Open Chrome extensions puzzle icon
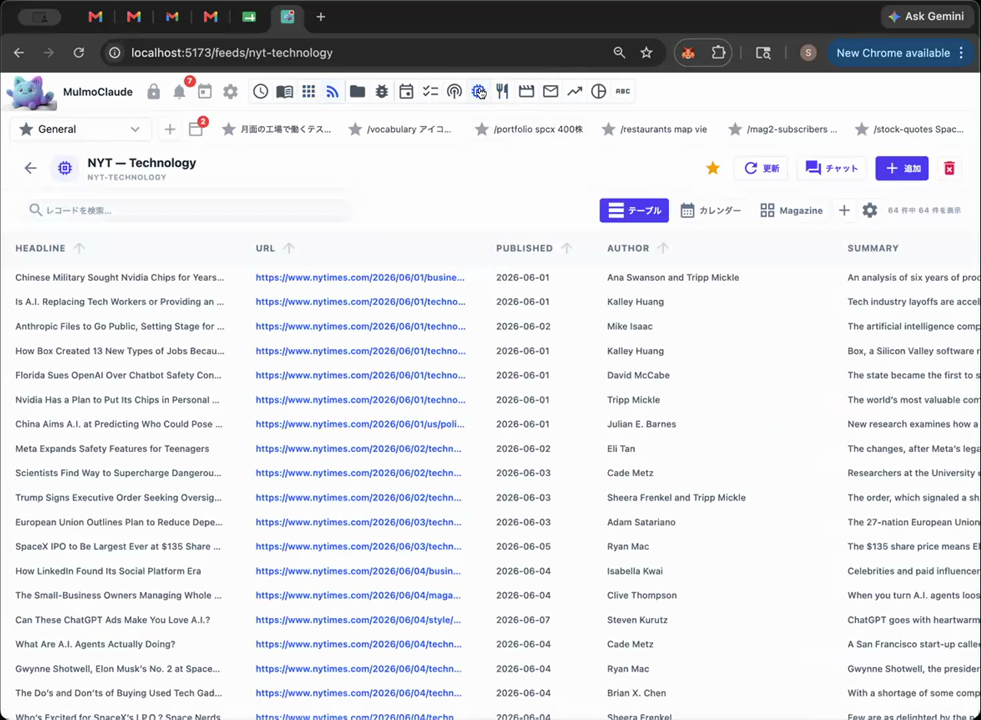 (718, 53)
